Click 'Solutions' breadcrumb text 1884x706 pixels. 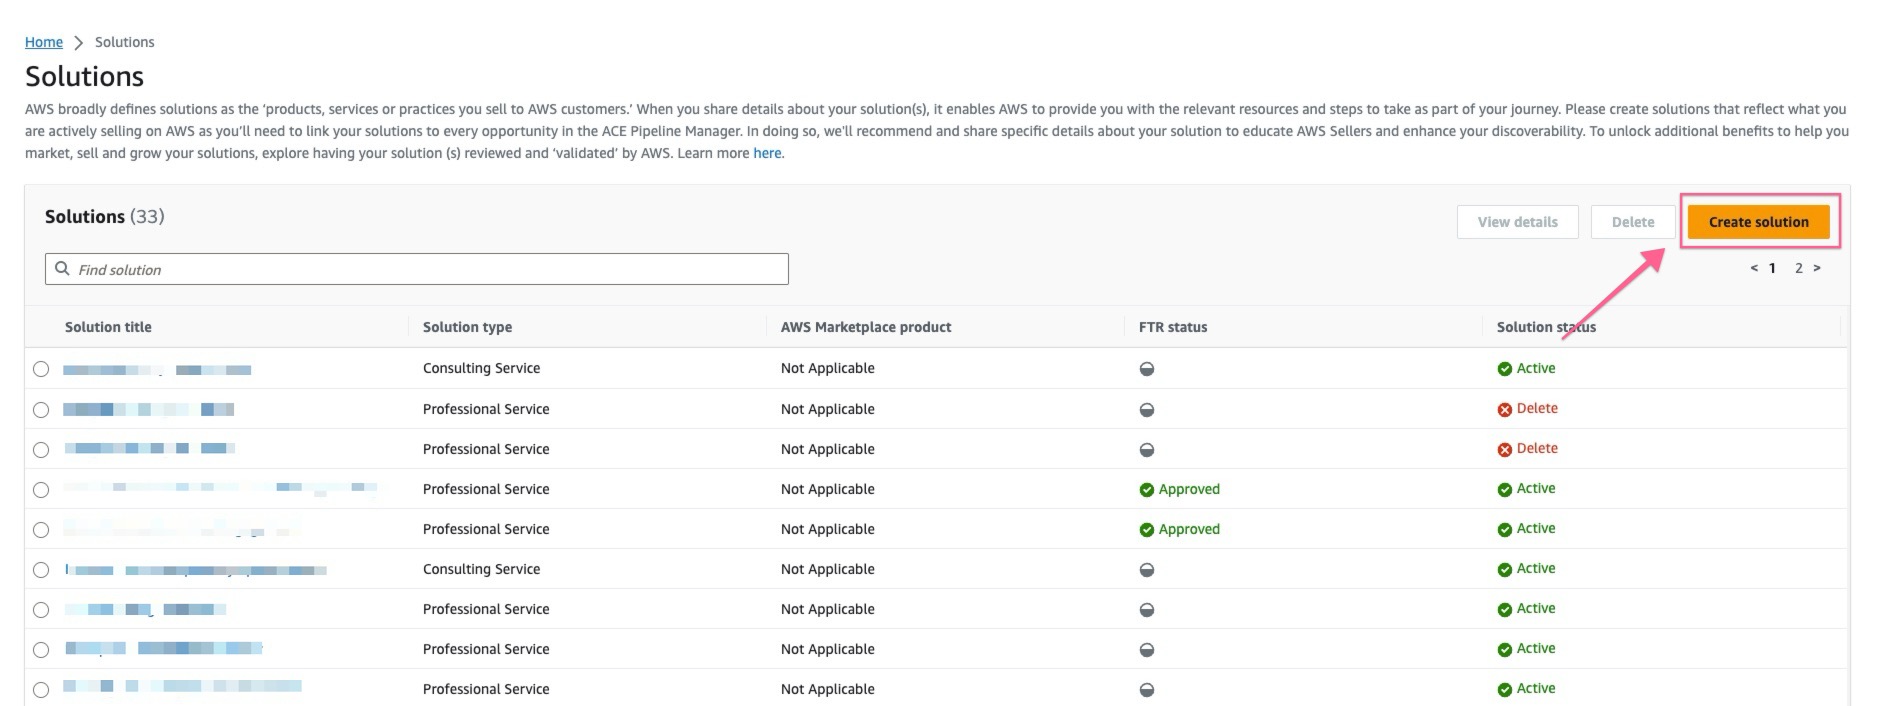pos(124,42)
